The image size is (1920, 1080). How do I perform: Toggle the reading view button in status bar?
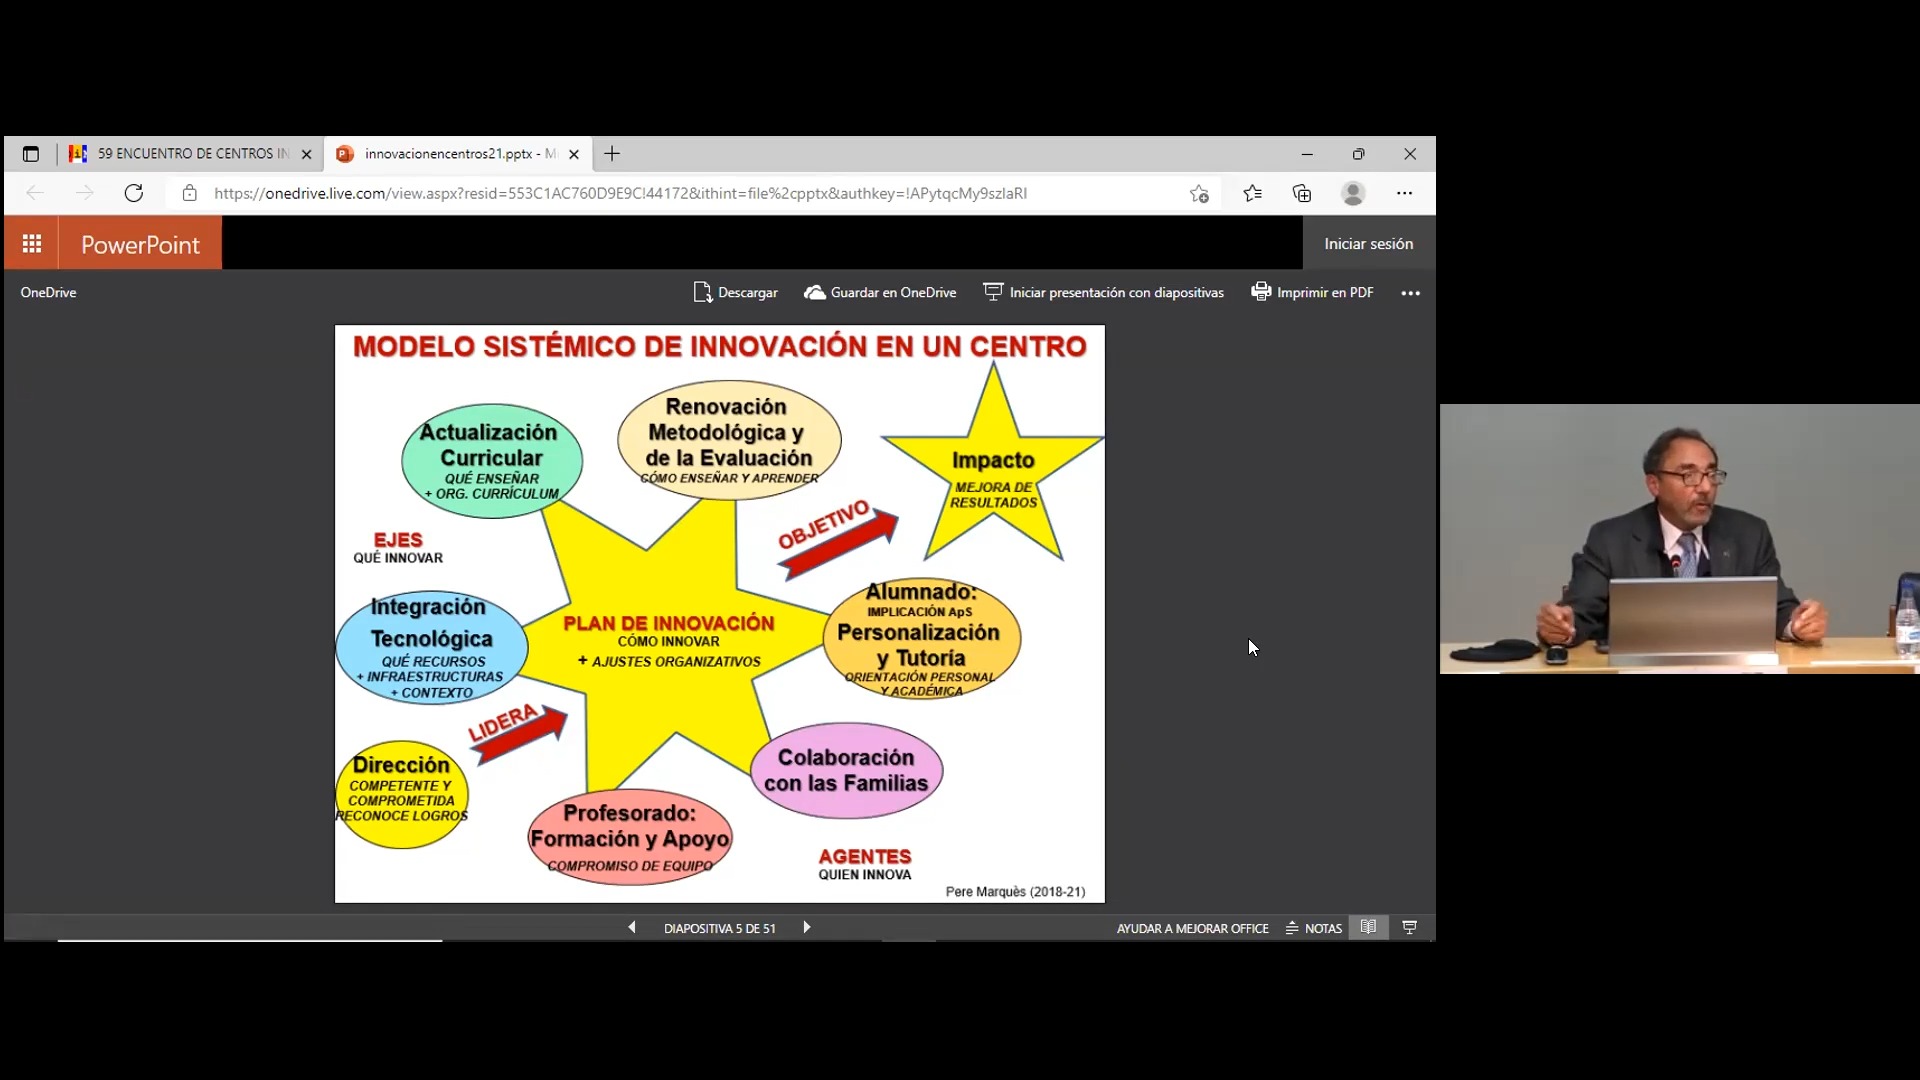[1368, 927]
